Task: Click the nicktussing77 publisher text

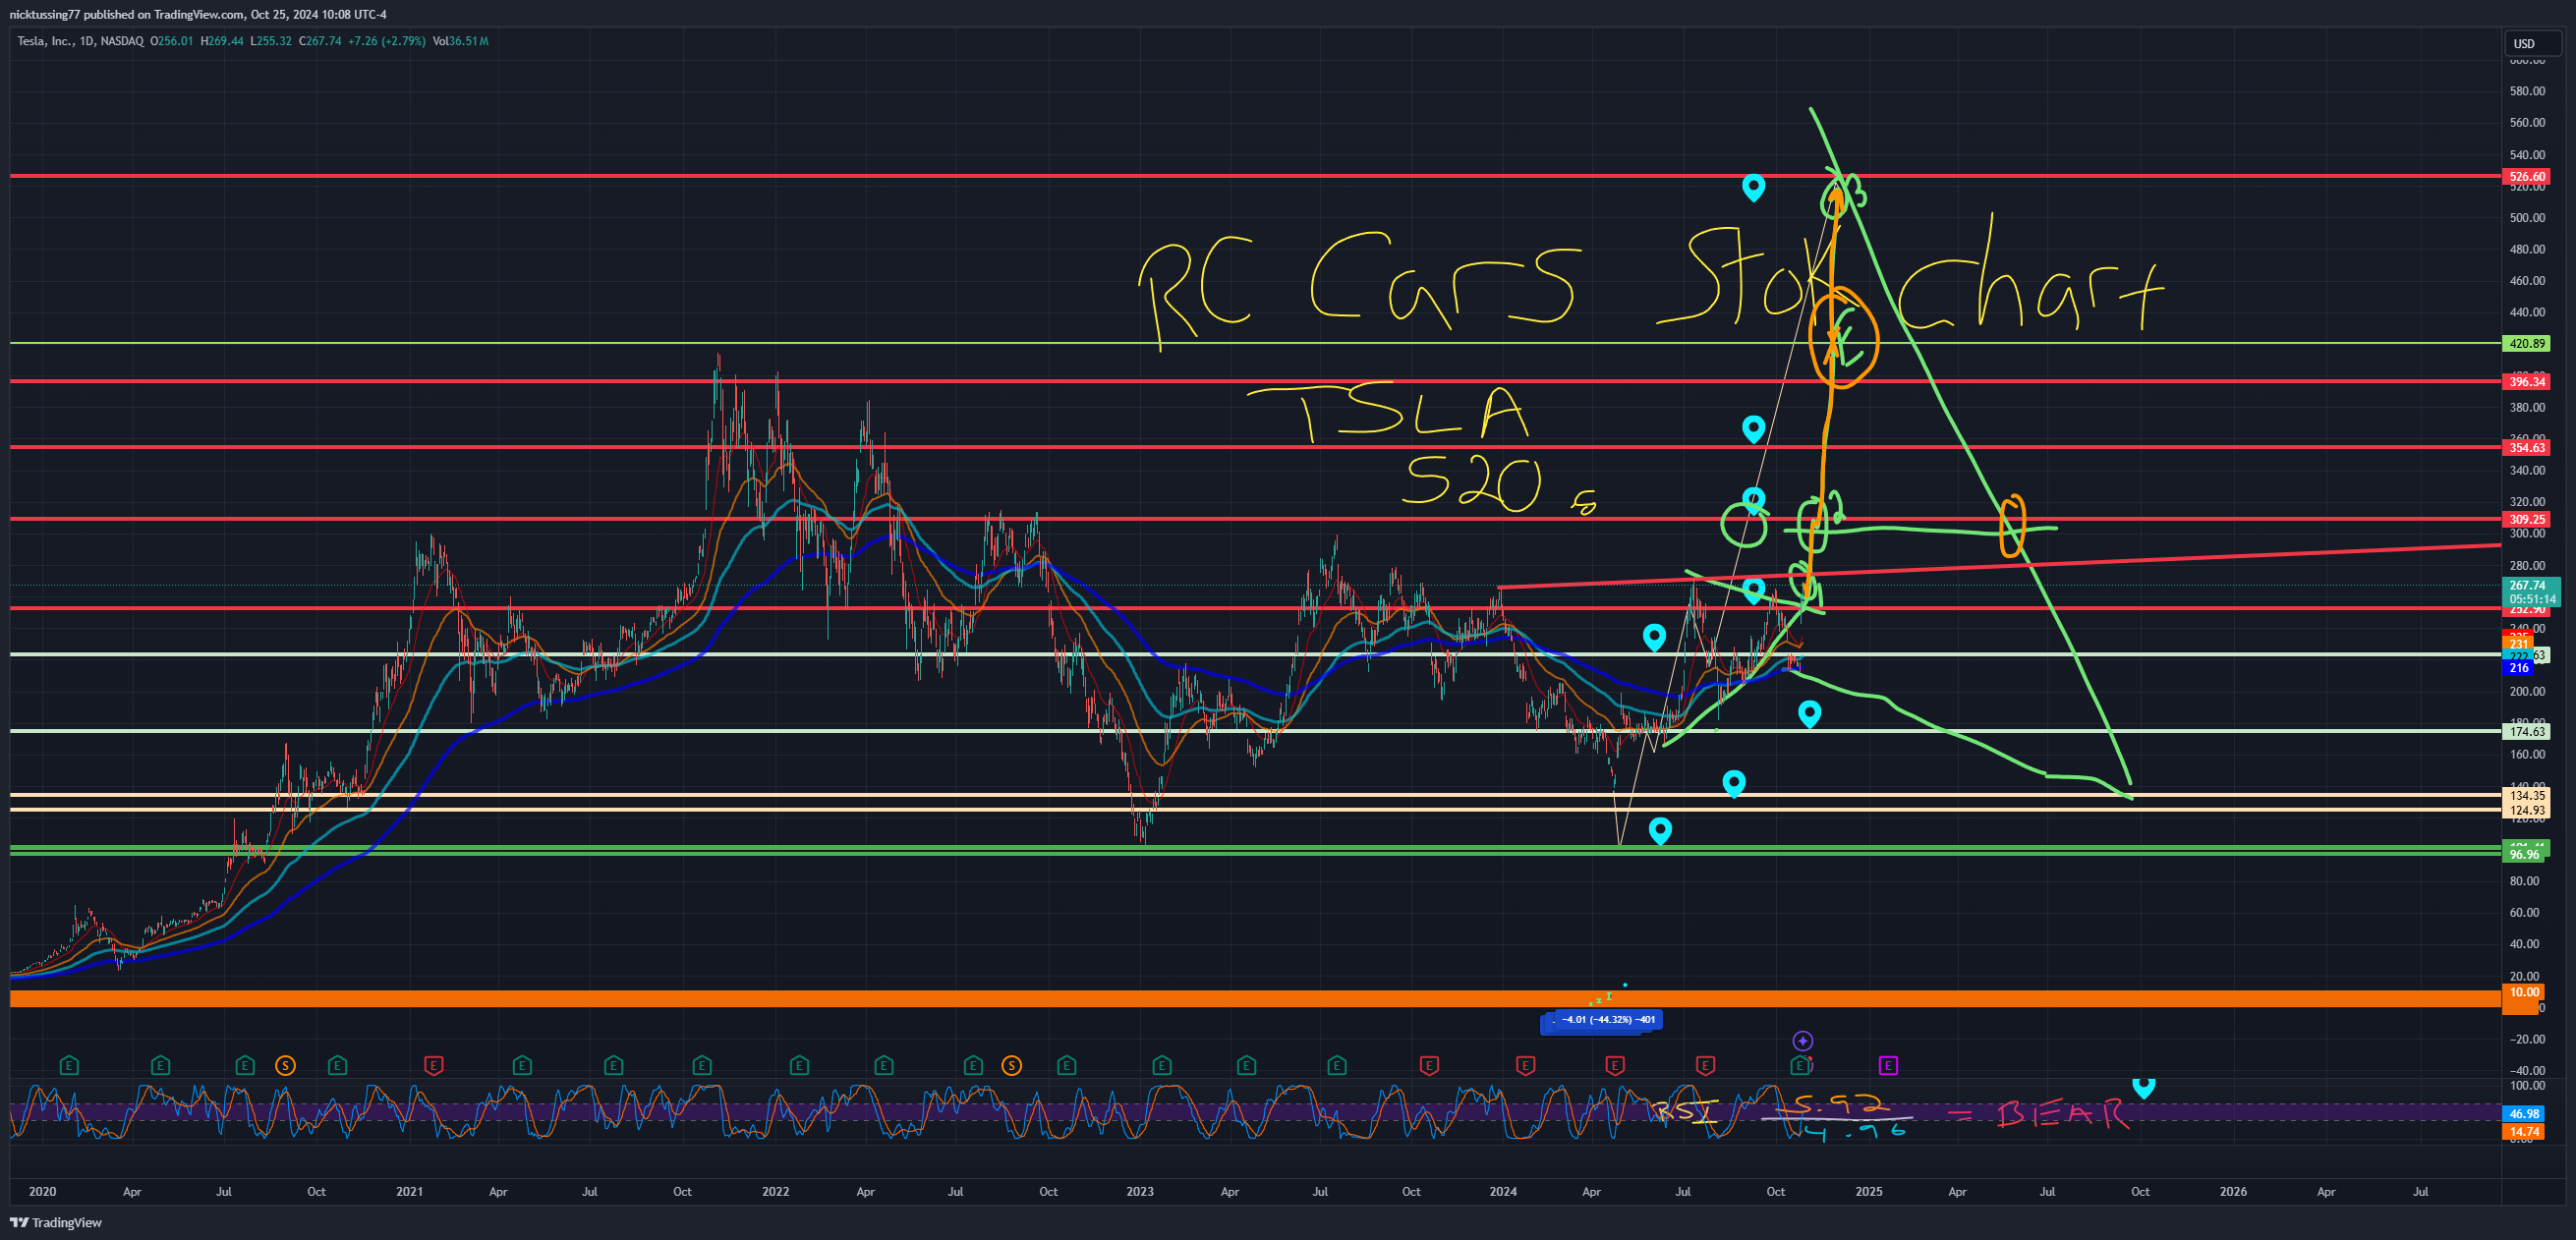Action: (45, 14)
